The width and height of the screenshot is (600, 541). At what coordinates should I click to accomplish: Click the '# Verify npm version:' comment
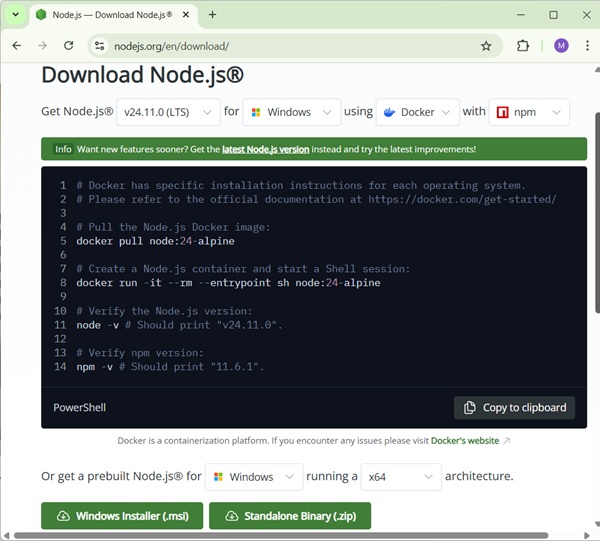coord(140,353)
